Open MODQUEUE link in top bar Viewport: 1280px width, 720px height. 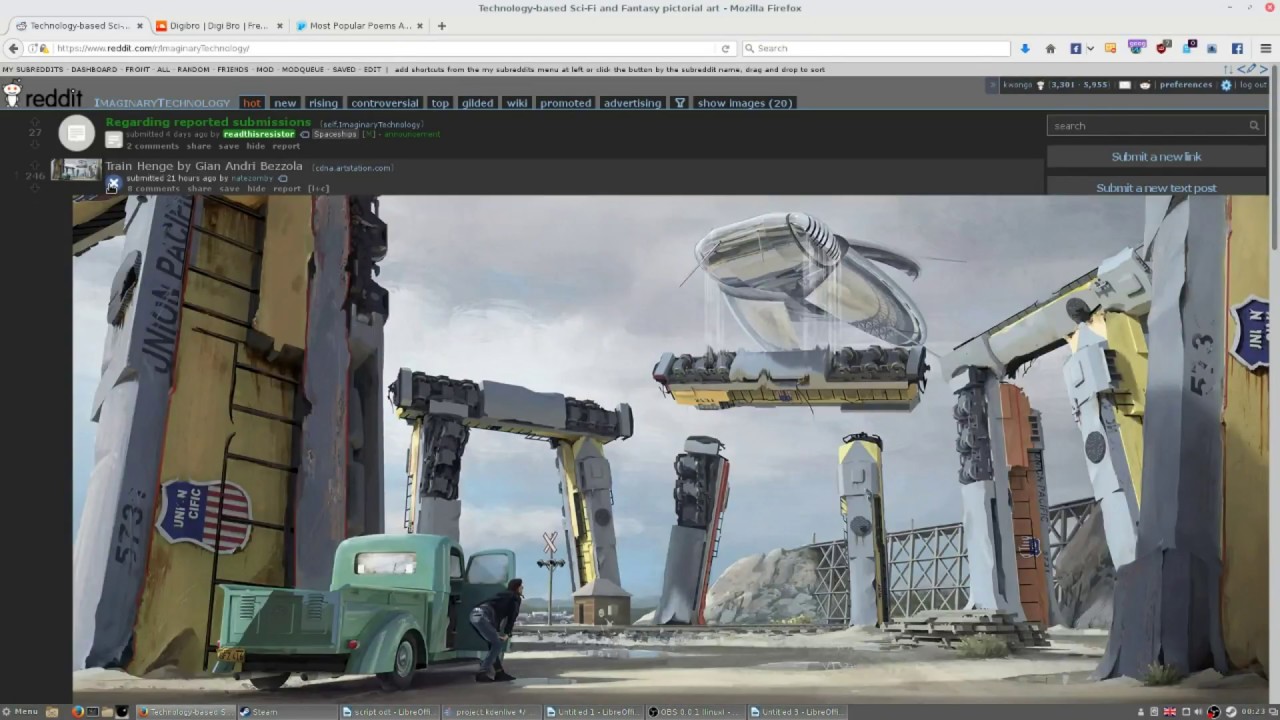point(303,70)
